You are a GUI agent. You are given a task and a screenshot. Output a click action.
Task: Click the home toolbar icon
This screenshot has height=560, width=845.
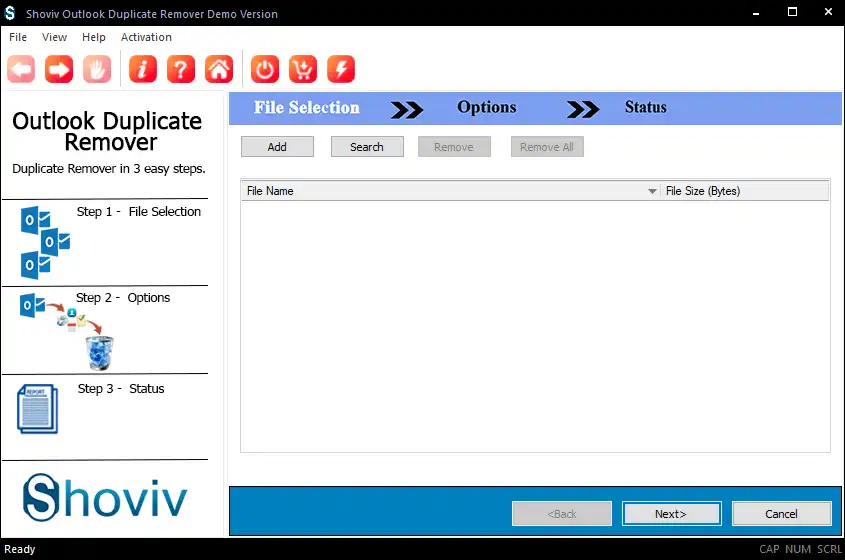219,69
